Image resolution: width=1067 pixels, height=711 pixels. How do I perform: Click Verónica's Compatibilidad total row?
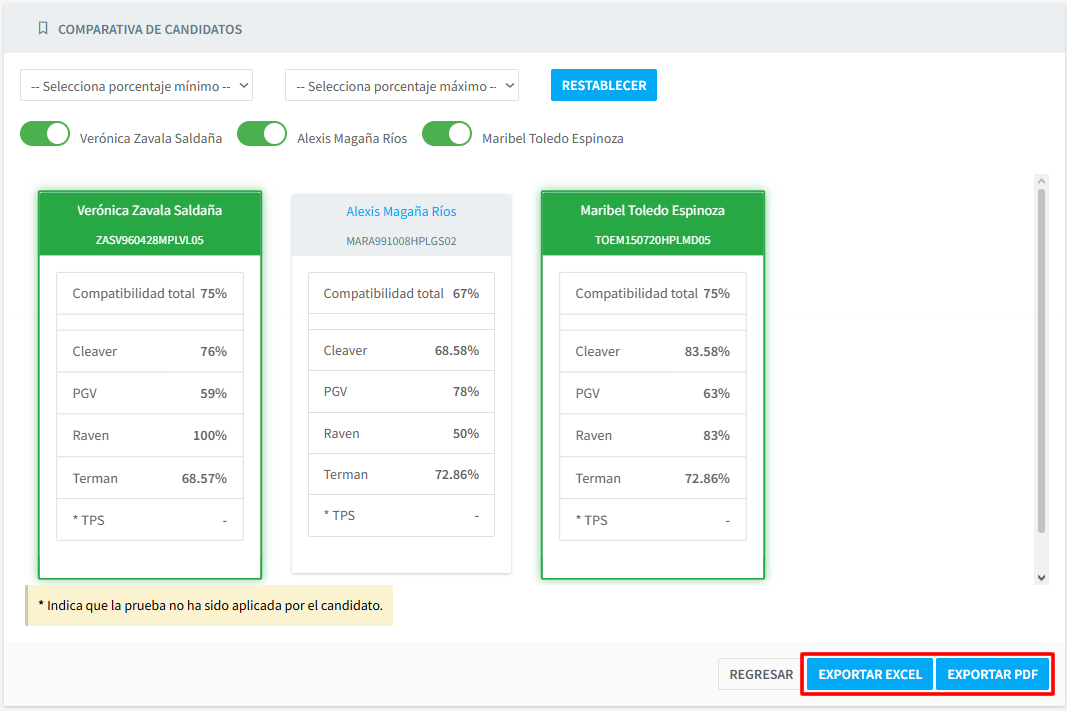(x=150, y=294)
